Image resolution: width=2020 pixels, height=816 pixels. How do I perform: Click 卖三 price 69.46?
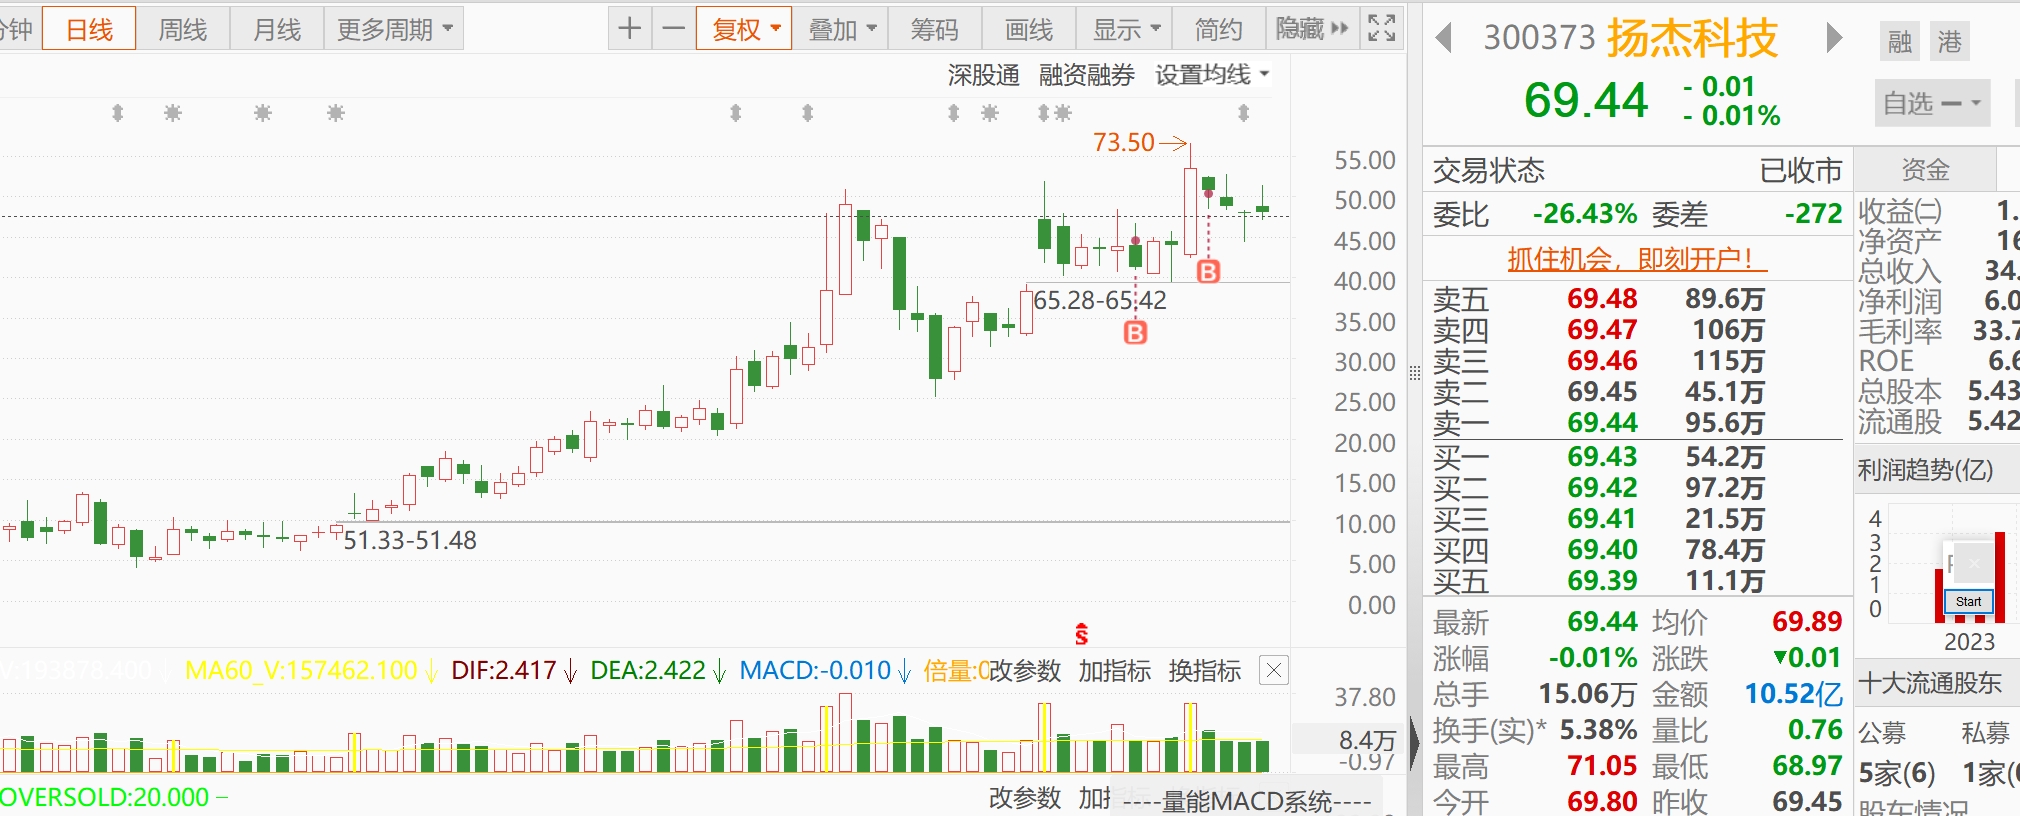[1602, 360]
